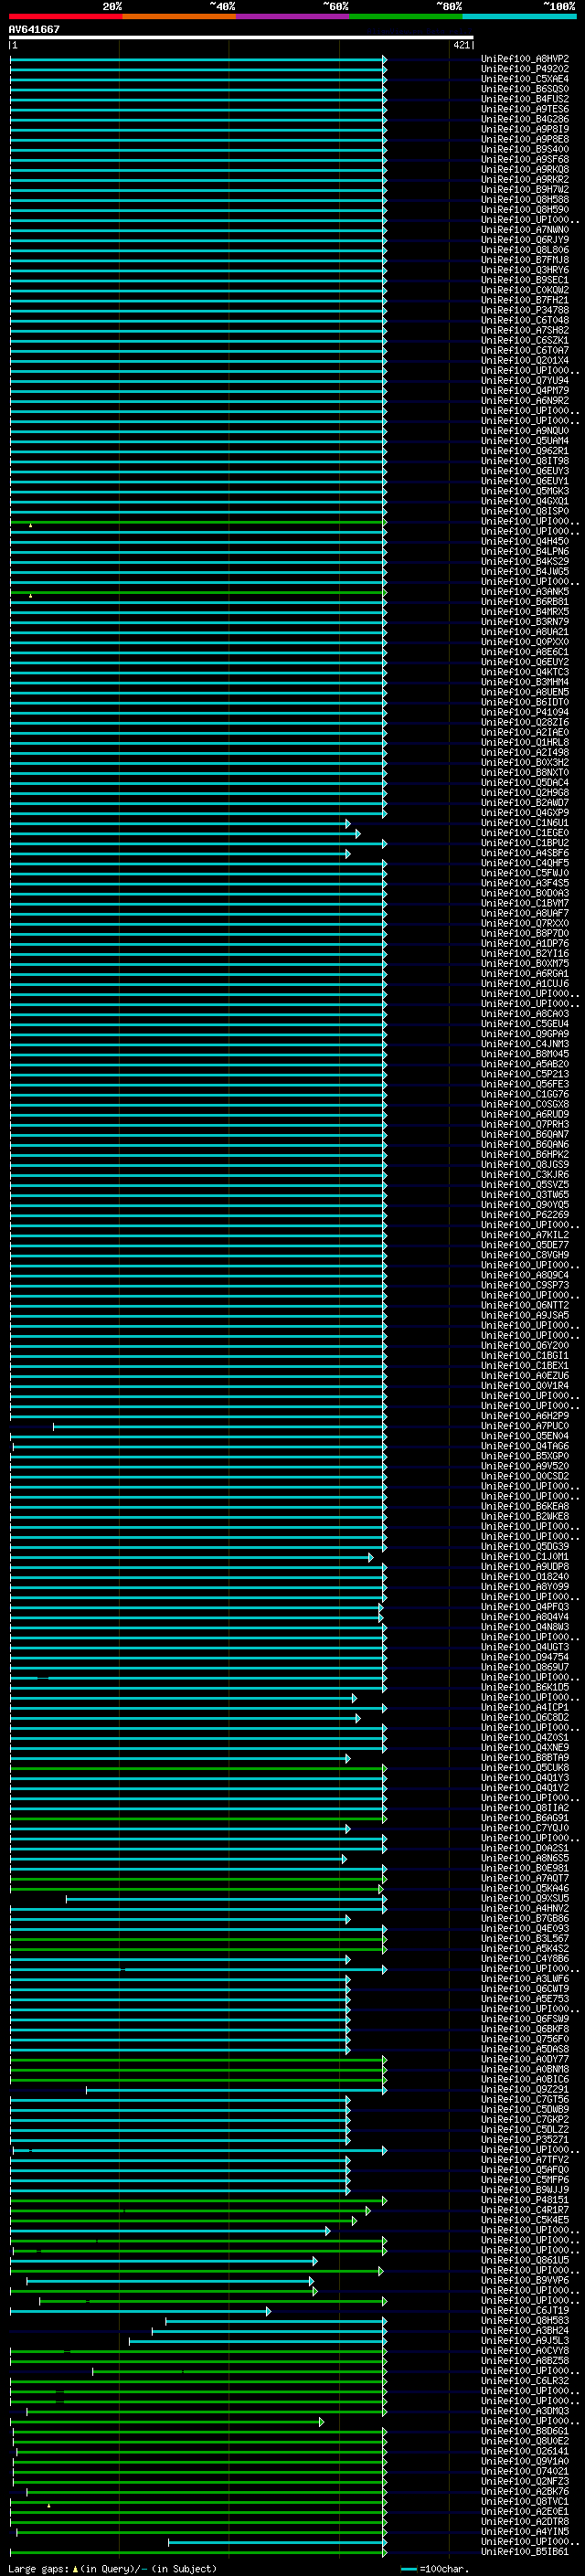Open hit UniRef100_C5XAE4

525,79
